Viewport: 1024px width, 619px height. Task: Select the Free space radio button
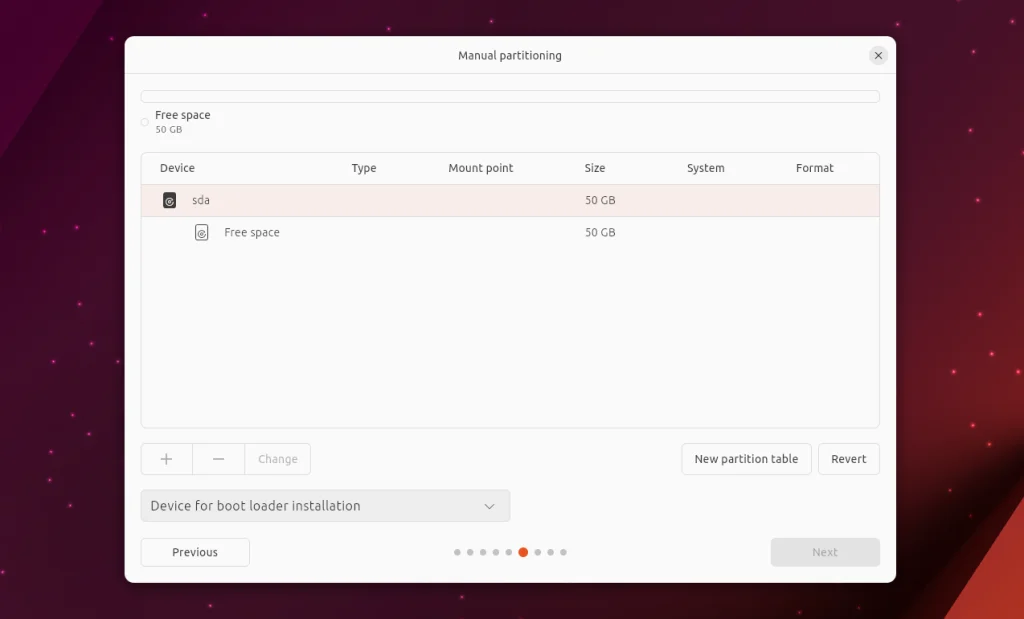(x=144, y=120)
